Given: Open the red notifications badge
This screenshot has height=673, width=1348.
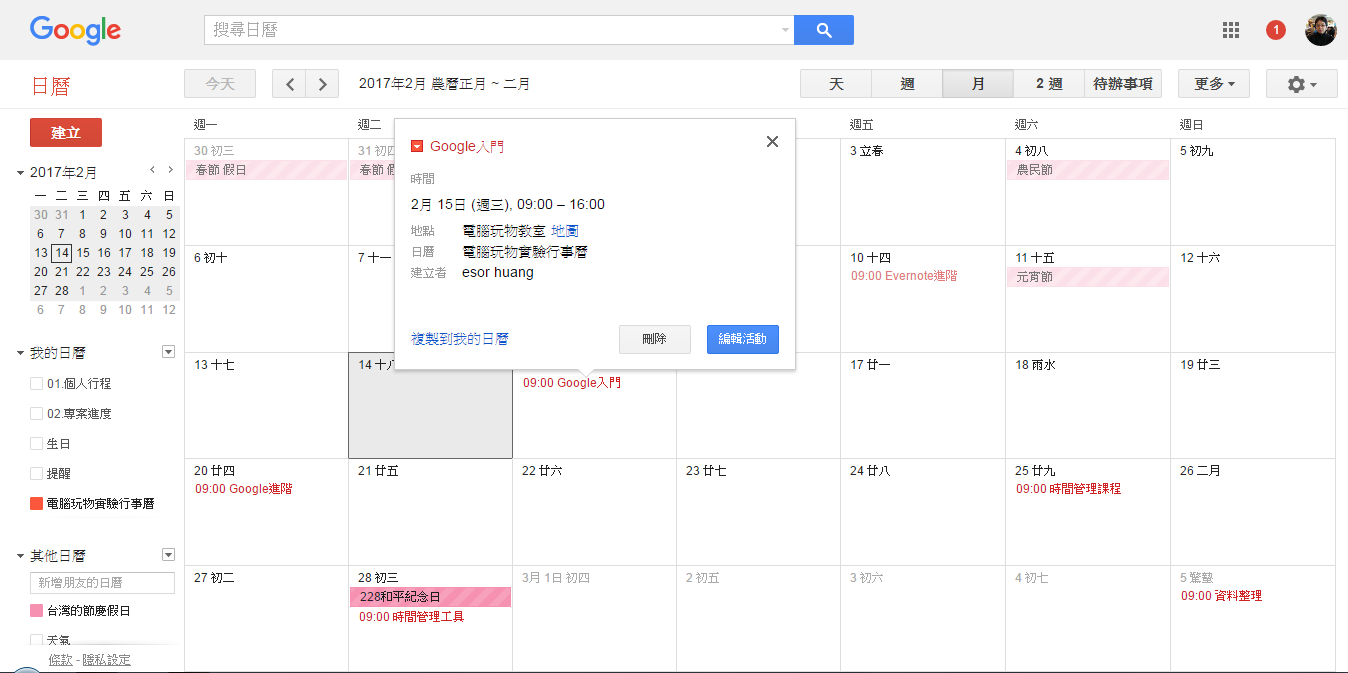Looking at the screenshot, I should [1276, 30].
